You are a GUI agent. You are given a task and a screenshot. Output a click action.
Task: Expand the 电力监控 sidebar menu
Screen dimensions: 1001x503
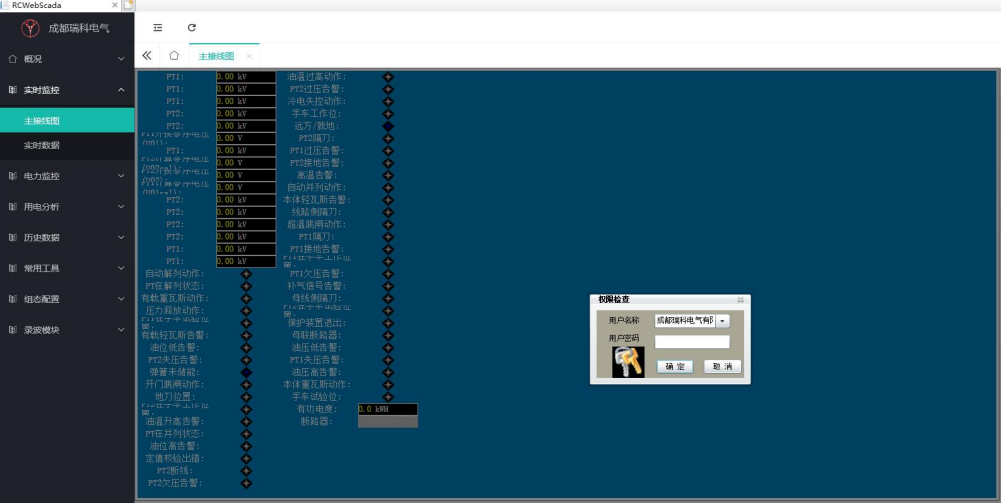coord(66,176)
